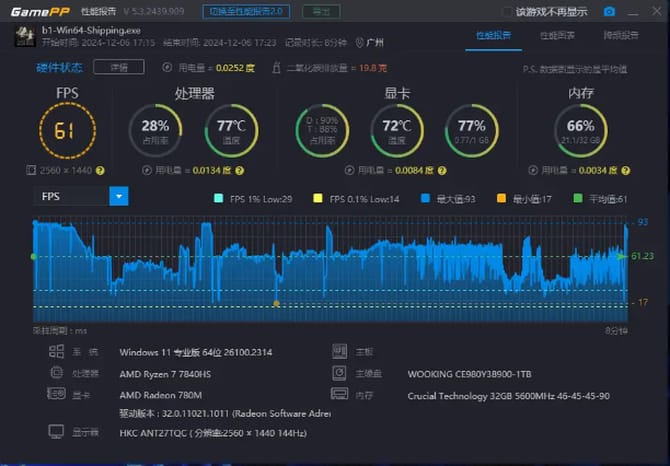Click the game thumbnail for b1-Win64-Shipping.exe
This screenshot has width=670, height=466.
point(25,36)
